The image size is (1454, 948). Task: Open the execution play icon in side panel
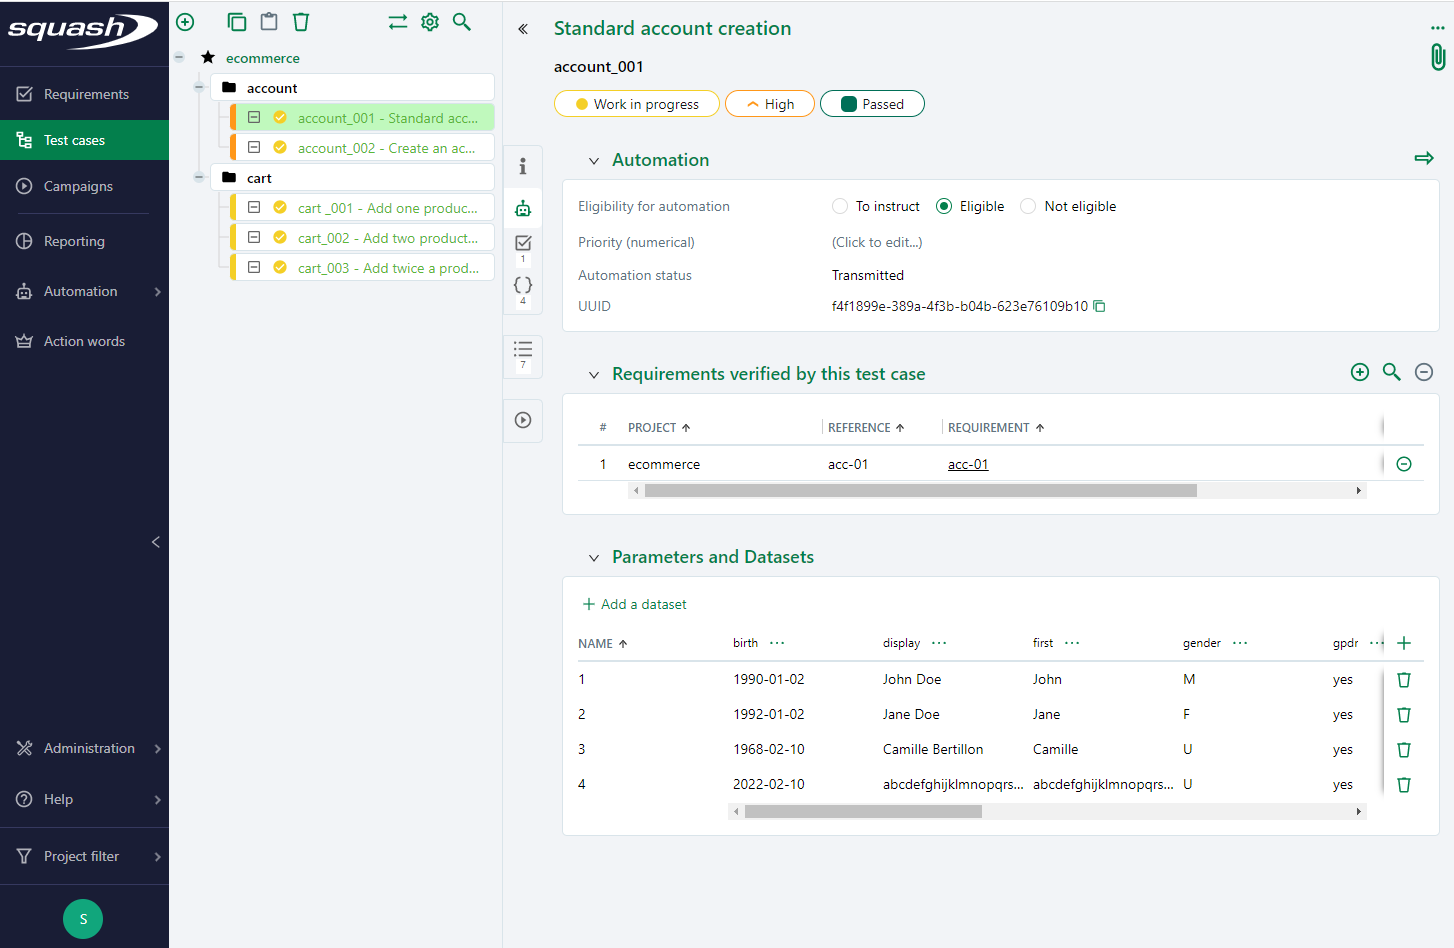coord(523,420)
